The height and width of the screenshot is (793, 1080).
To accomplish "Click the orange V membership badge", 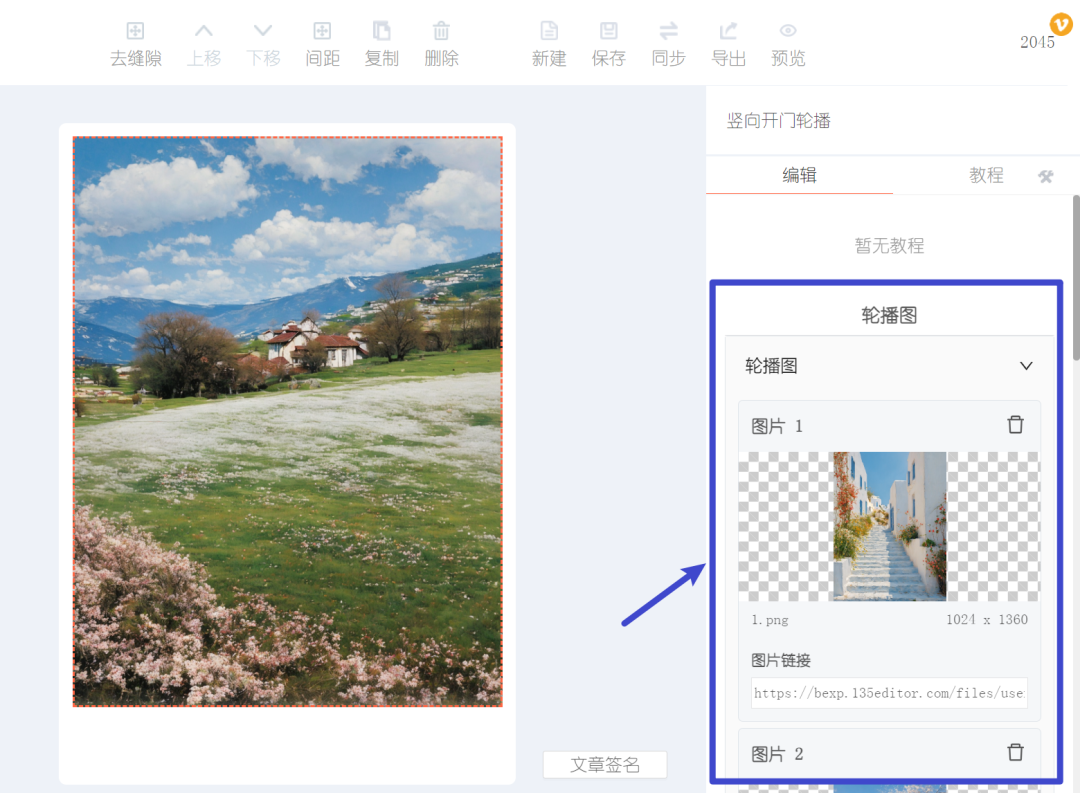I will pos(1061,24).
